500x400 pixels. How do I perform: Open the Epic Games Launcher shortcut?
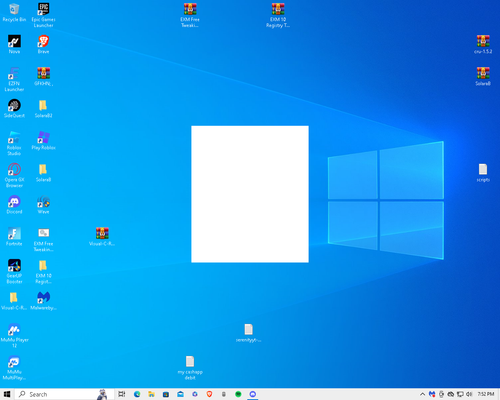click(43, 15)
